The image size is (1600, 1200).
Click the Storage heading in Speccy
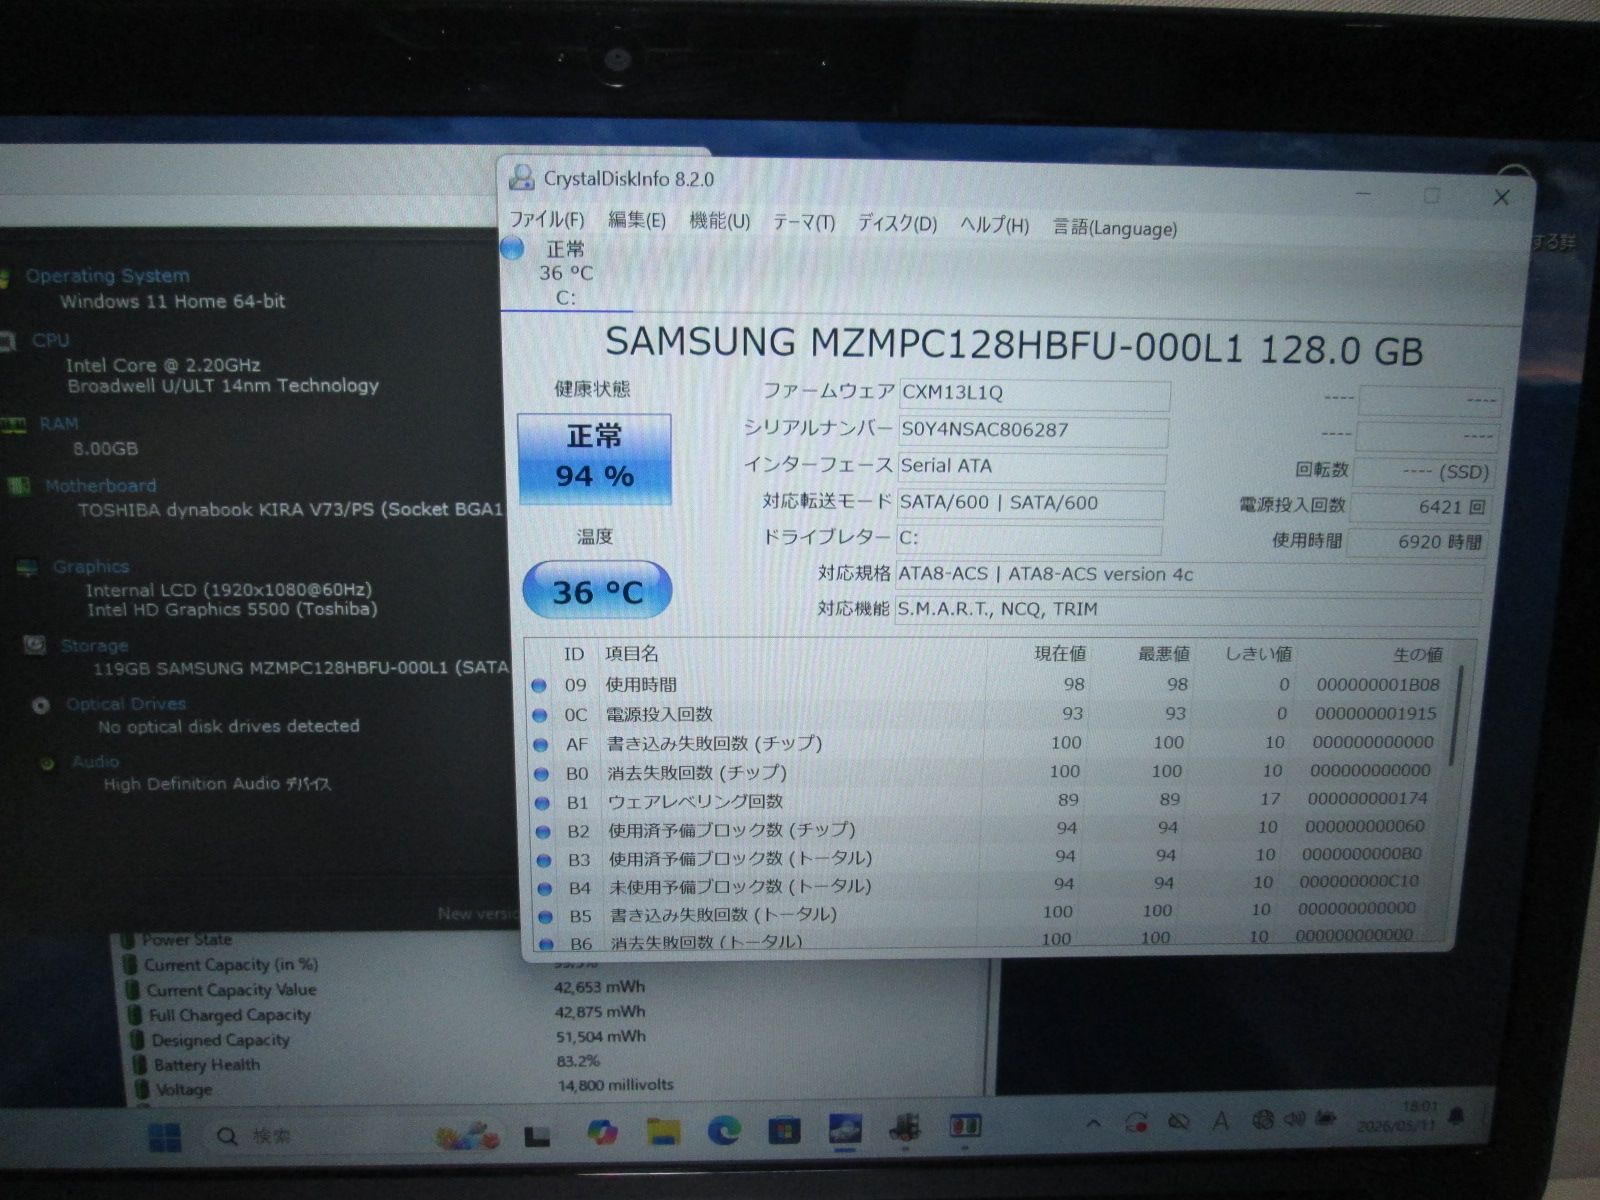click(x=94, y=646)
